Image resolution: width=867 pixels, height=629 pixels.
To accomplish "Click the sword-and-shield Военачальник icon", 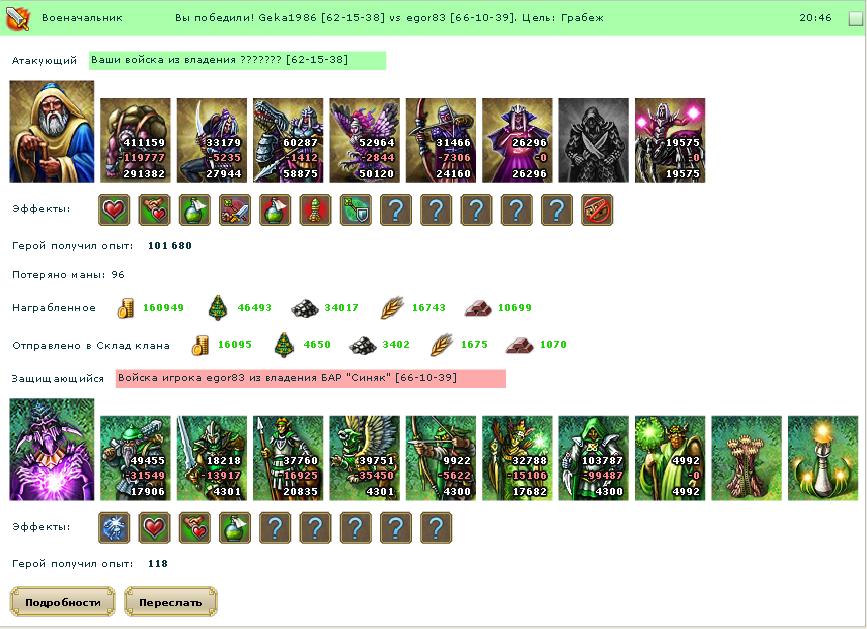I will [x=18, y=18].
